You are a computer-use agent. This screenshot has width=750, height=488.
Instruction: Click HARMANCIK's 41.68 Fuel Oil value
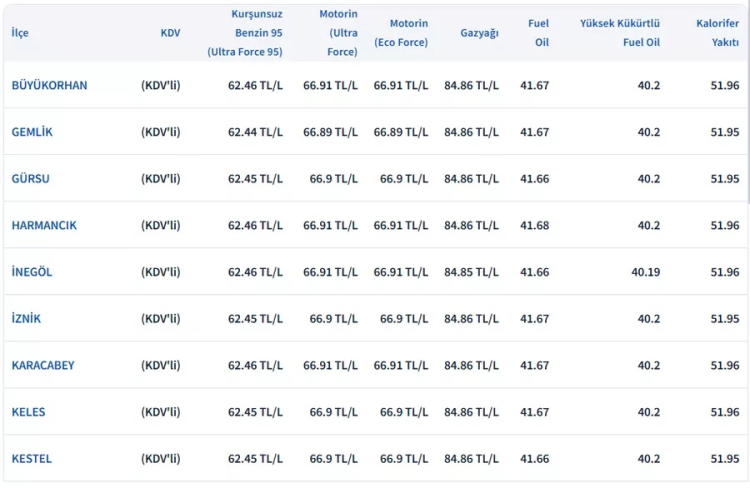click(x=534, y=225)
